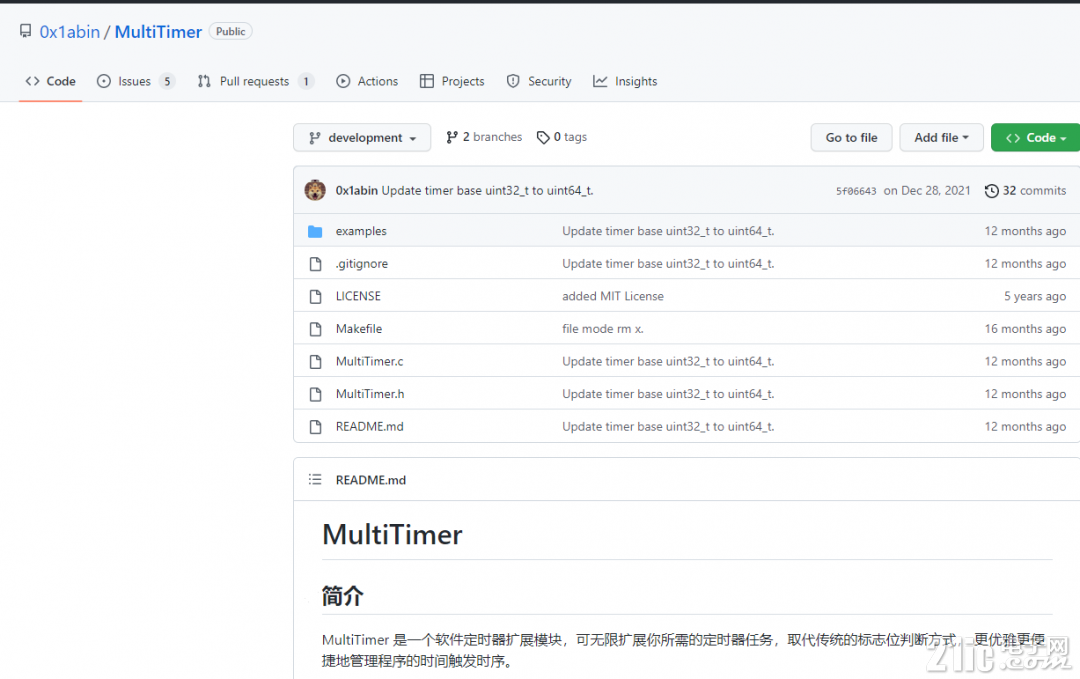Click the file icon beside Makefile

(x=315, y=329)
